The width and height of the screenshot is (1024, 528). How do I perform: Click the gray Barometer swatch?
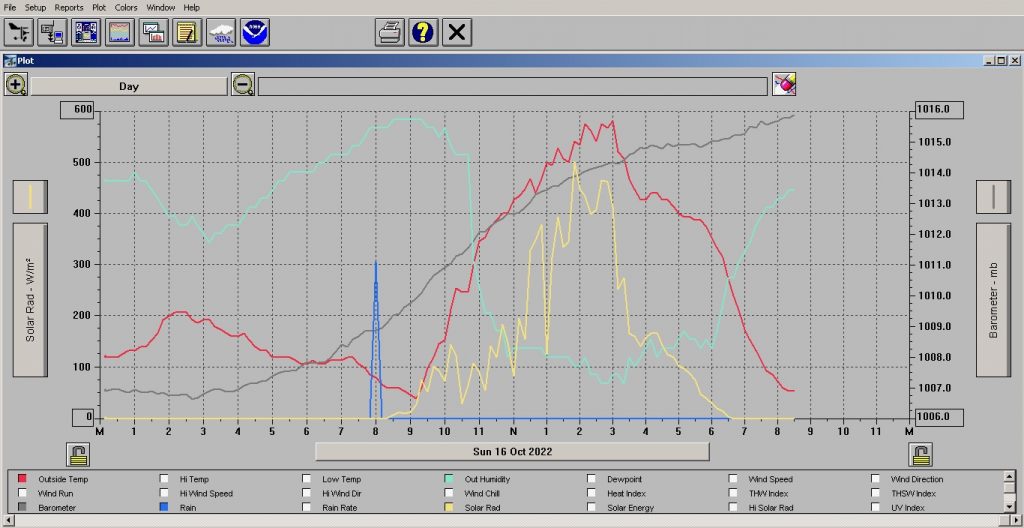pos(23,508)
